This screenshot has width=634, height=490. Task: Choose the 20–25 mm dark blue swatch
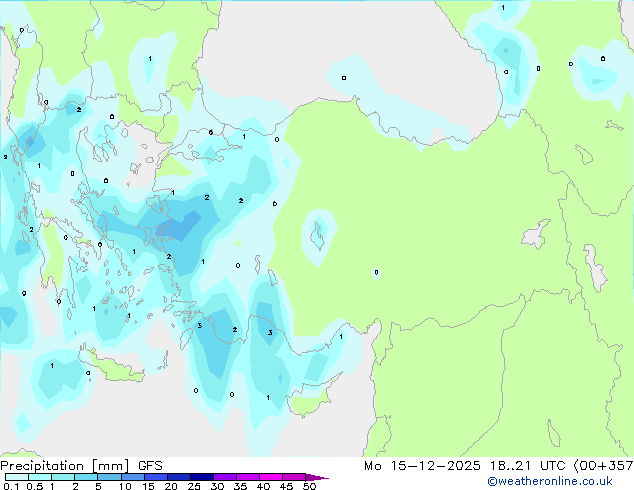coord(178,477)
